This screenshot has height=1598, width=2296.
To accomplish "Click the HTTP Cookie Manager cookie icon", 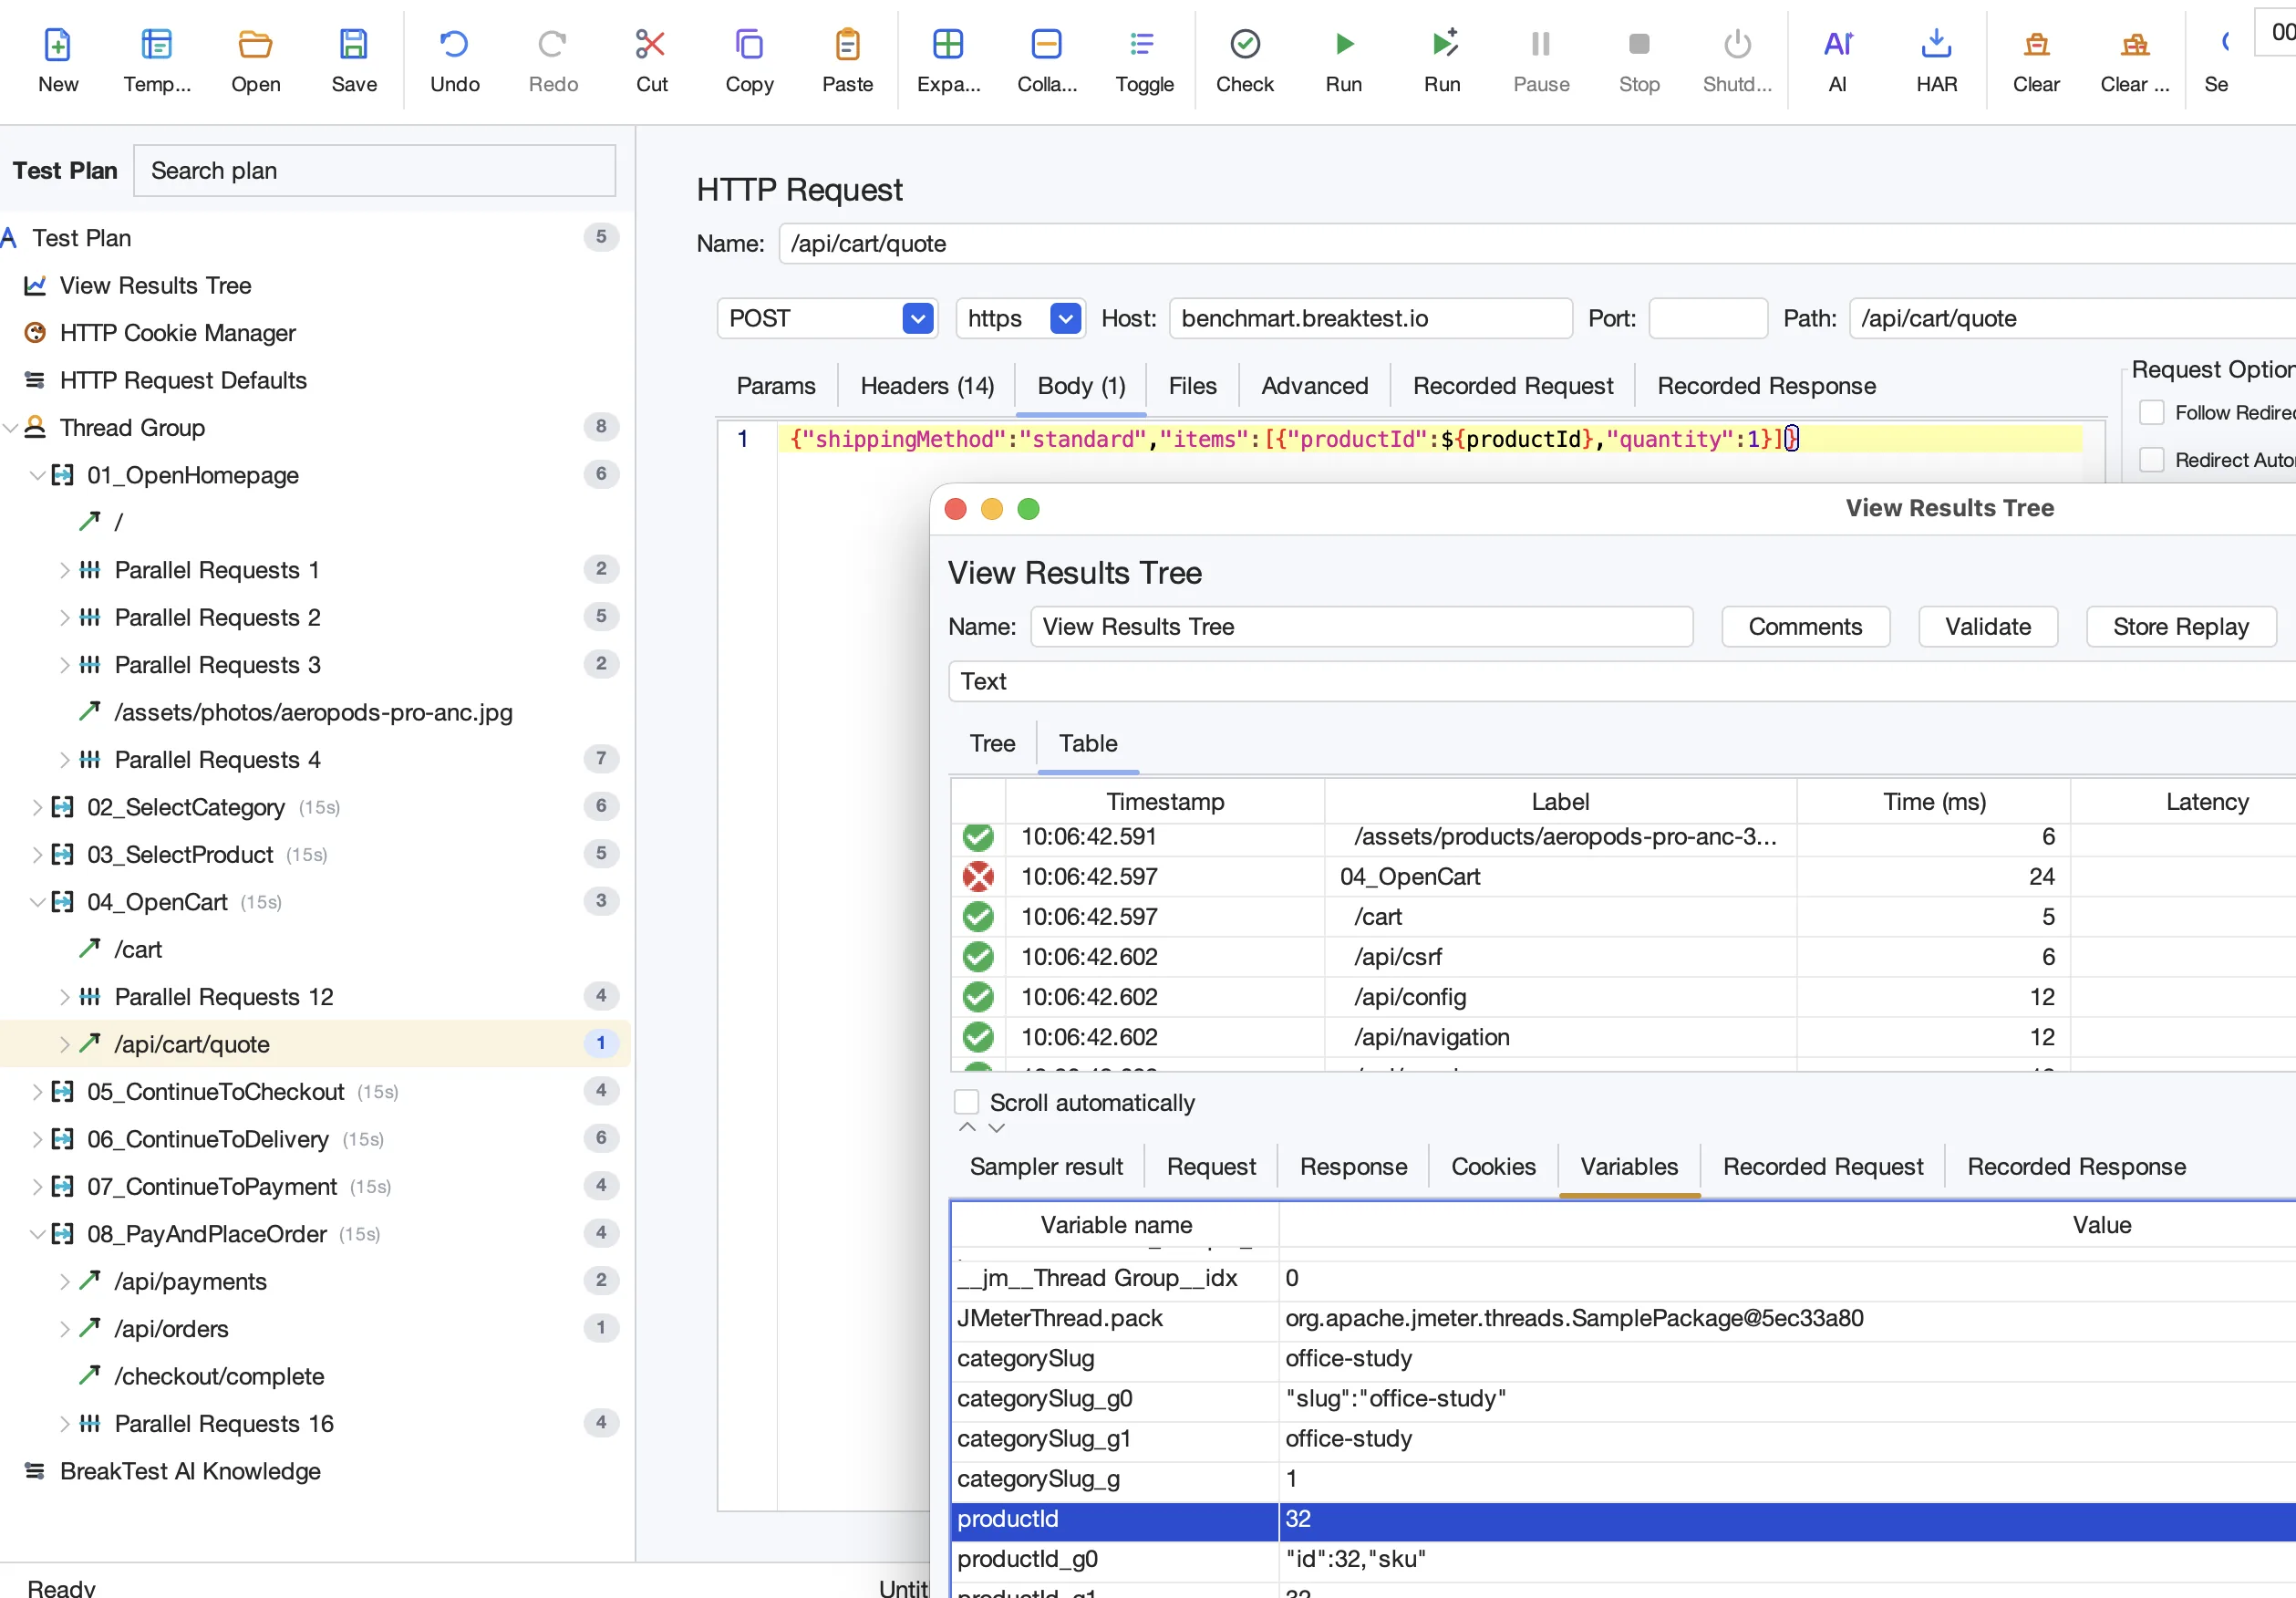I will [x=35, y=333].
